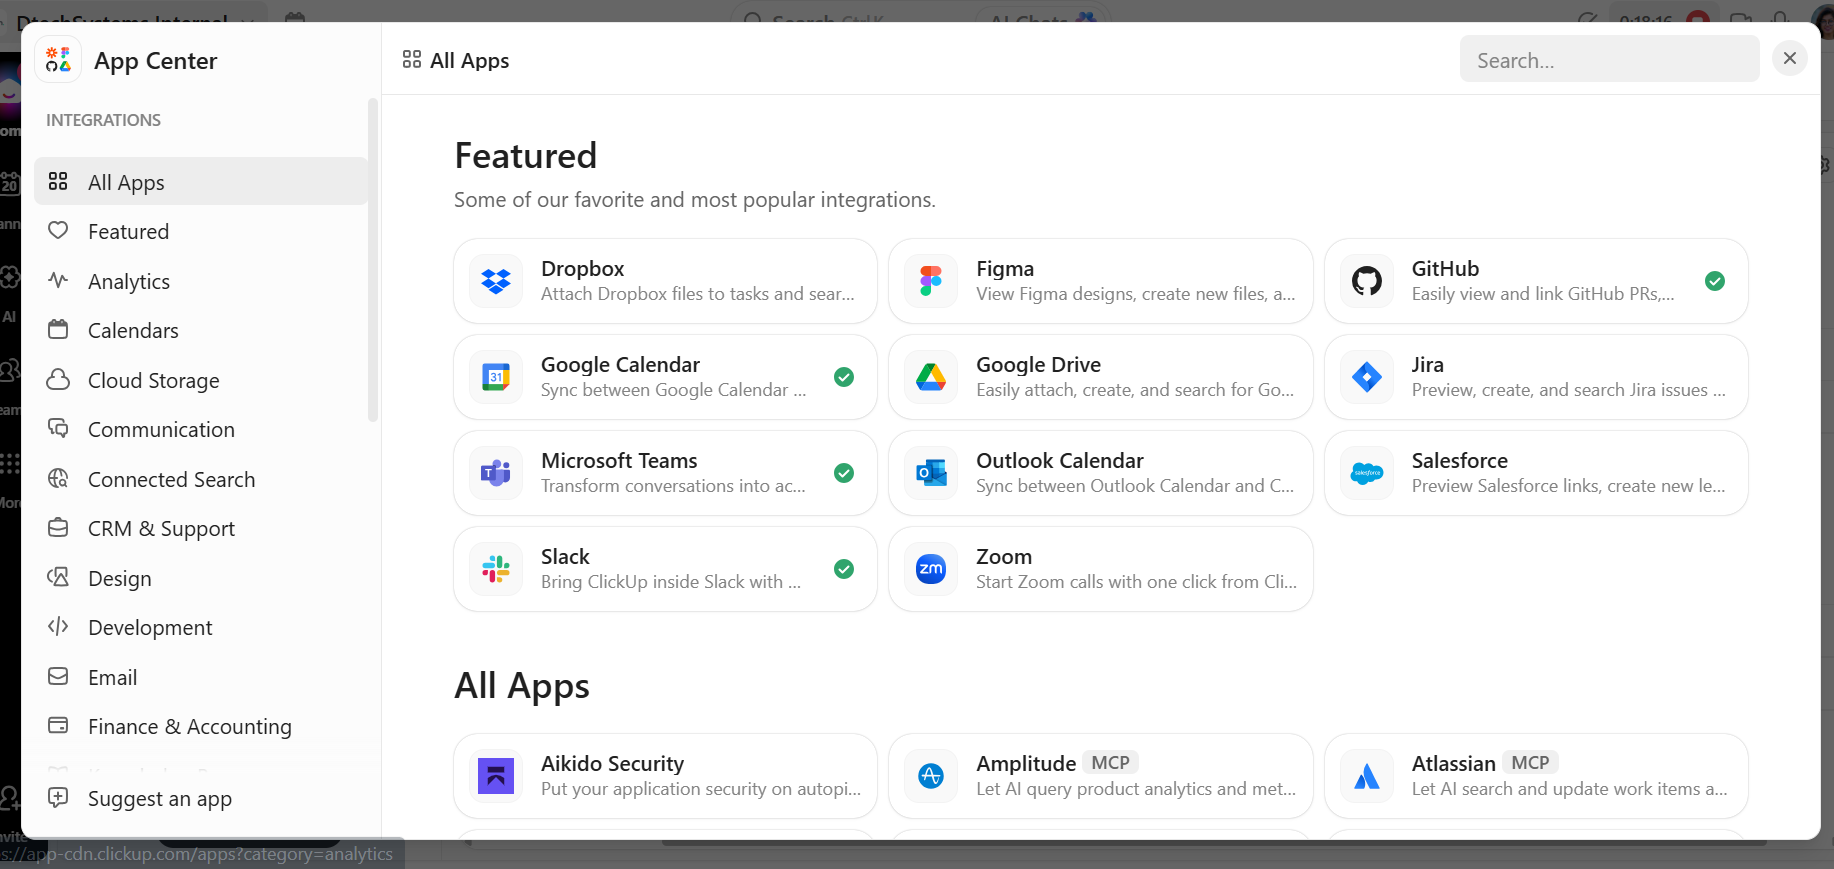Click the envelope icon beside Email

tap(58, 676)
